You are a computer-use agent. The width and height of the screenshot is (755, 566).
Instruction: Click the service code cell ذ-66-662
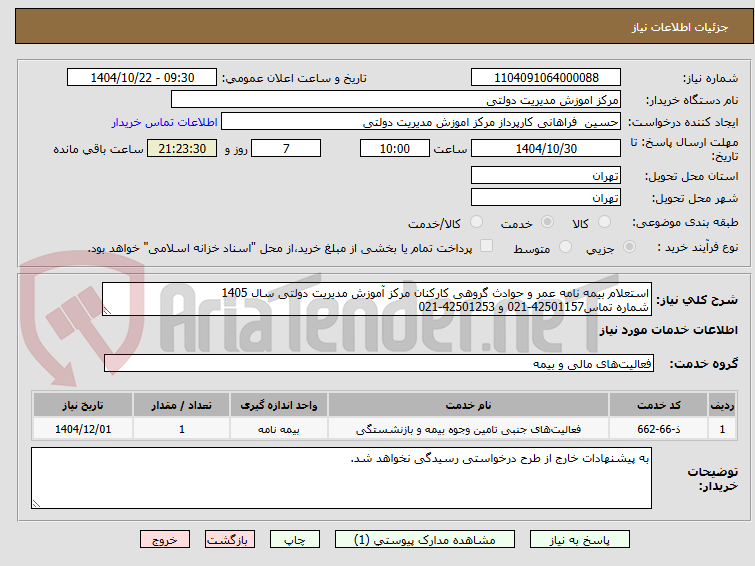659,429
